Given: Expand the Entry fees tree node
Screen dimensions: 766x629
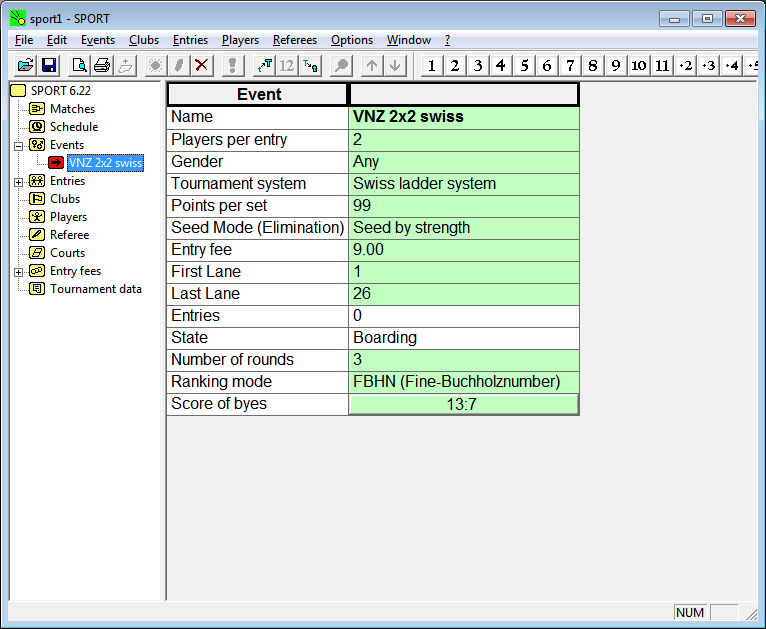Looking at the screenshot, I should coord(18,271).
